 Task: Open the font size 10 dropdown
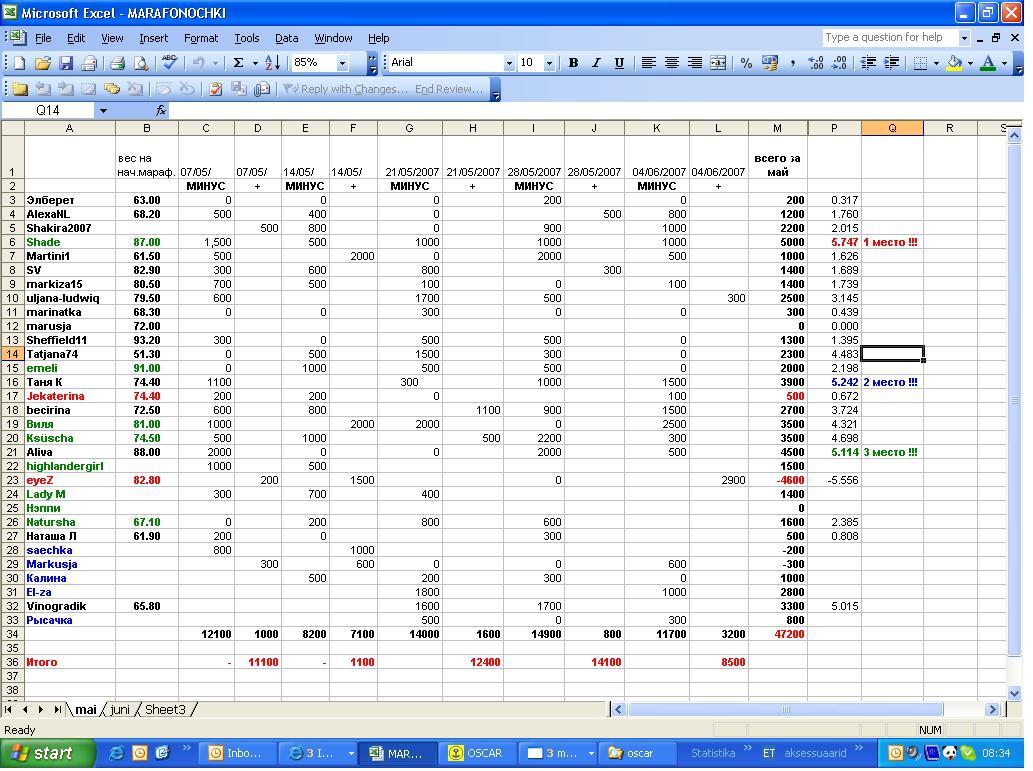click(549, 63)
